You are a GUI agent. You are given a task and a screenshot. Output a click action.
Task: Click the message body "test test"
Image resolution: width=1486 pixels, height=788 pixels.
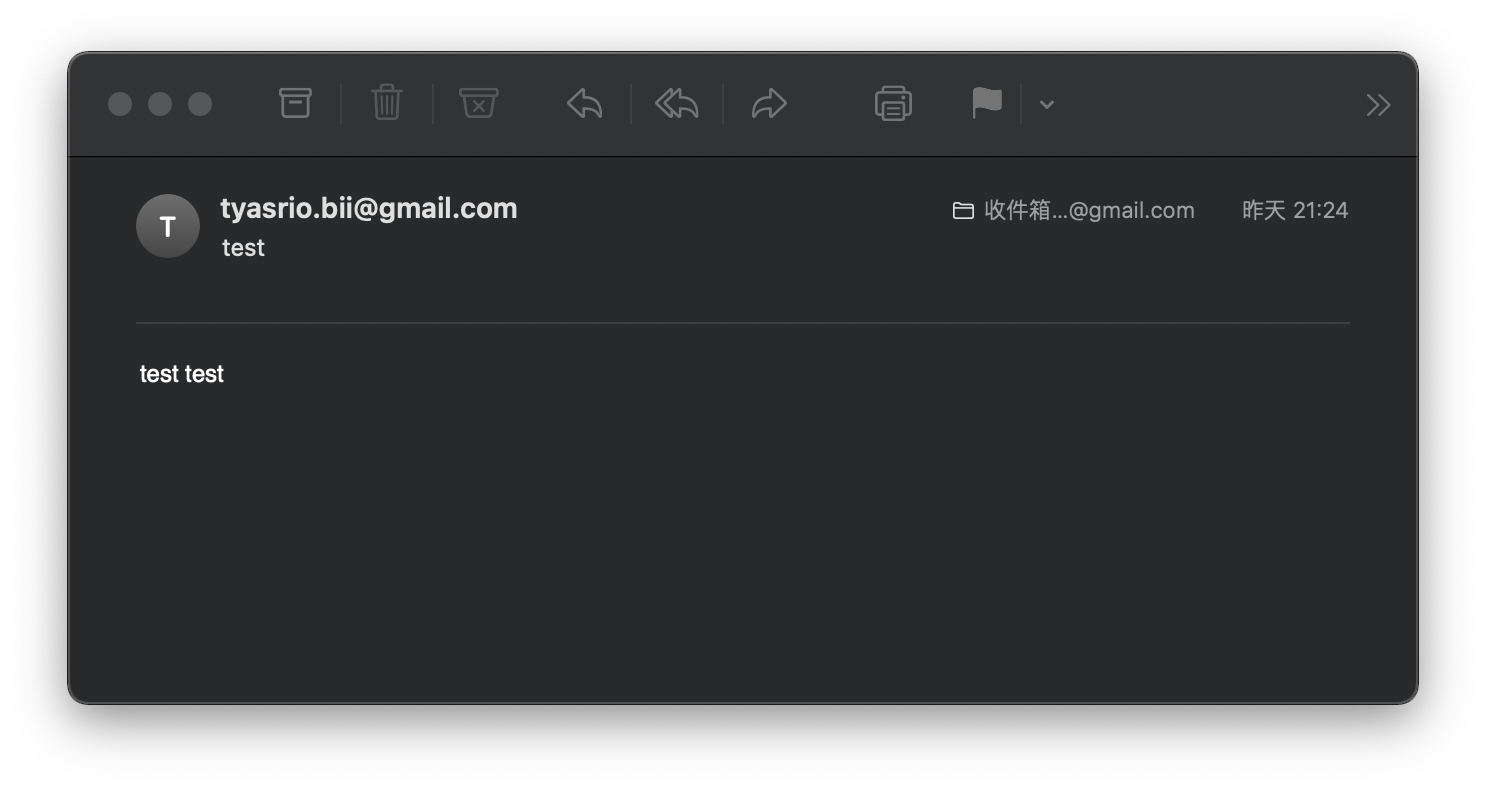(x=182, y=374)
